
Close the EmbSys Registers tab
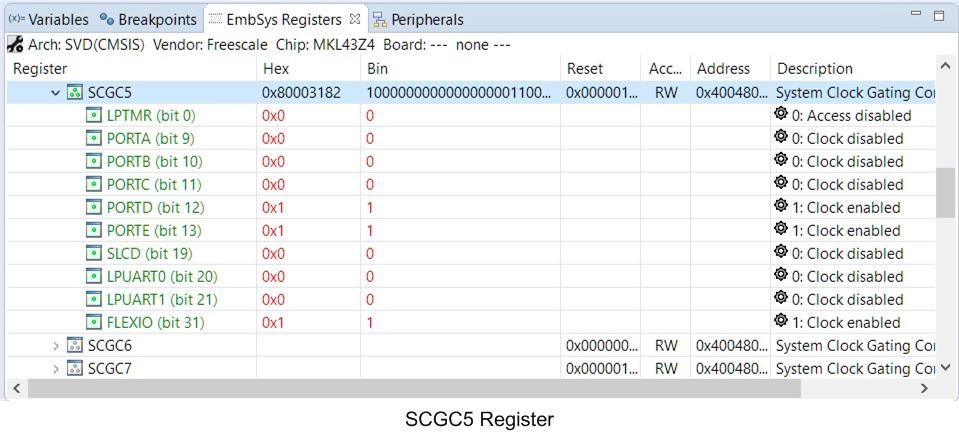click(354, 19)
